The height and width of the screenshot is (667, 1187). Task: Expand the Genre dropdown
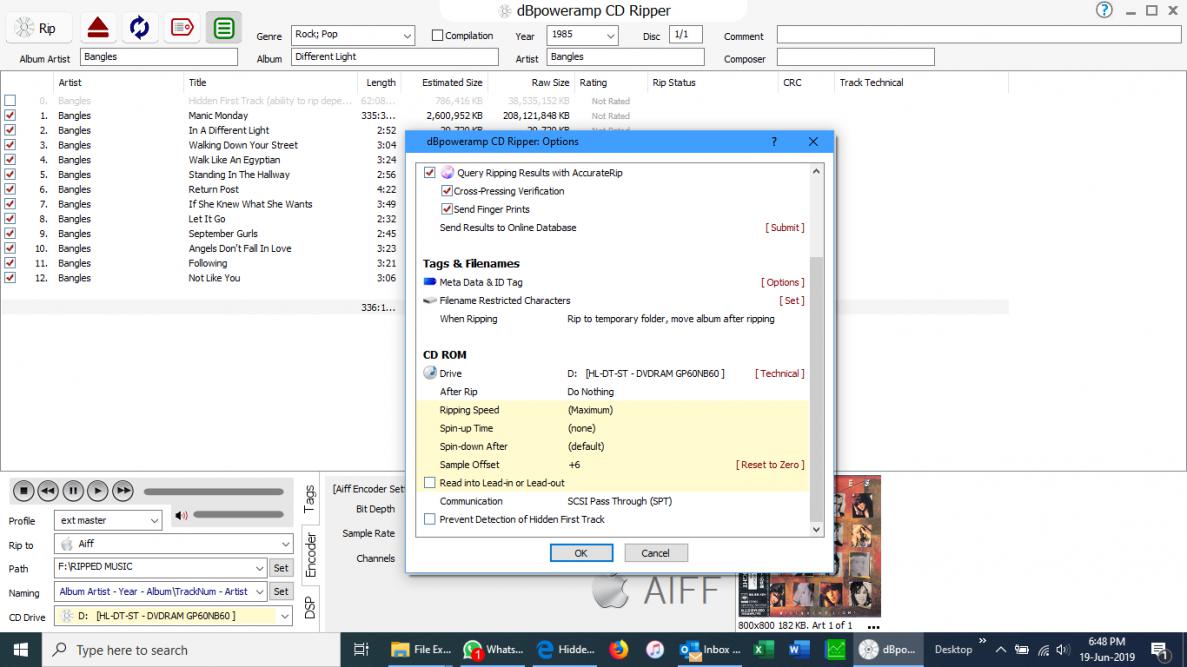coord(407,36)
